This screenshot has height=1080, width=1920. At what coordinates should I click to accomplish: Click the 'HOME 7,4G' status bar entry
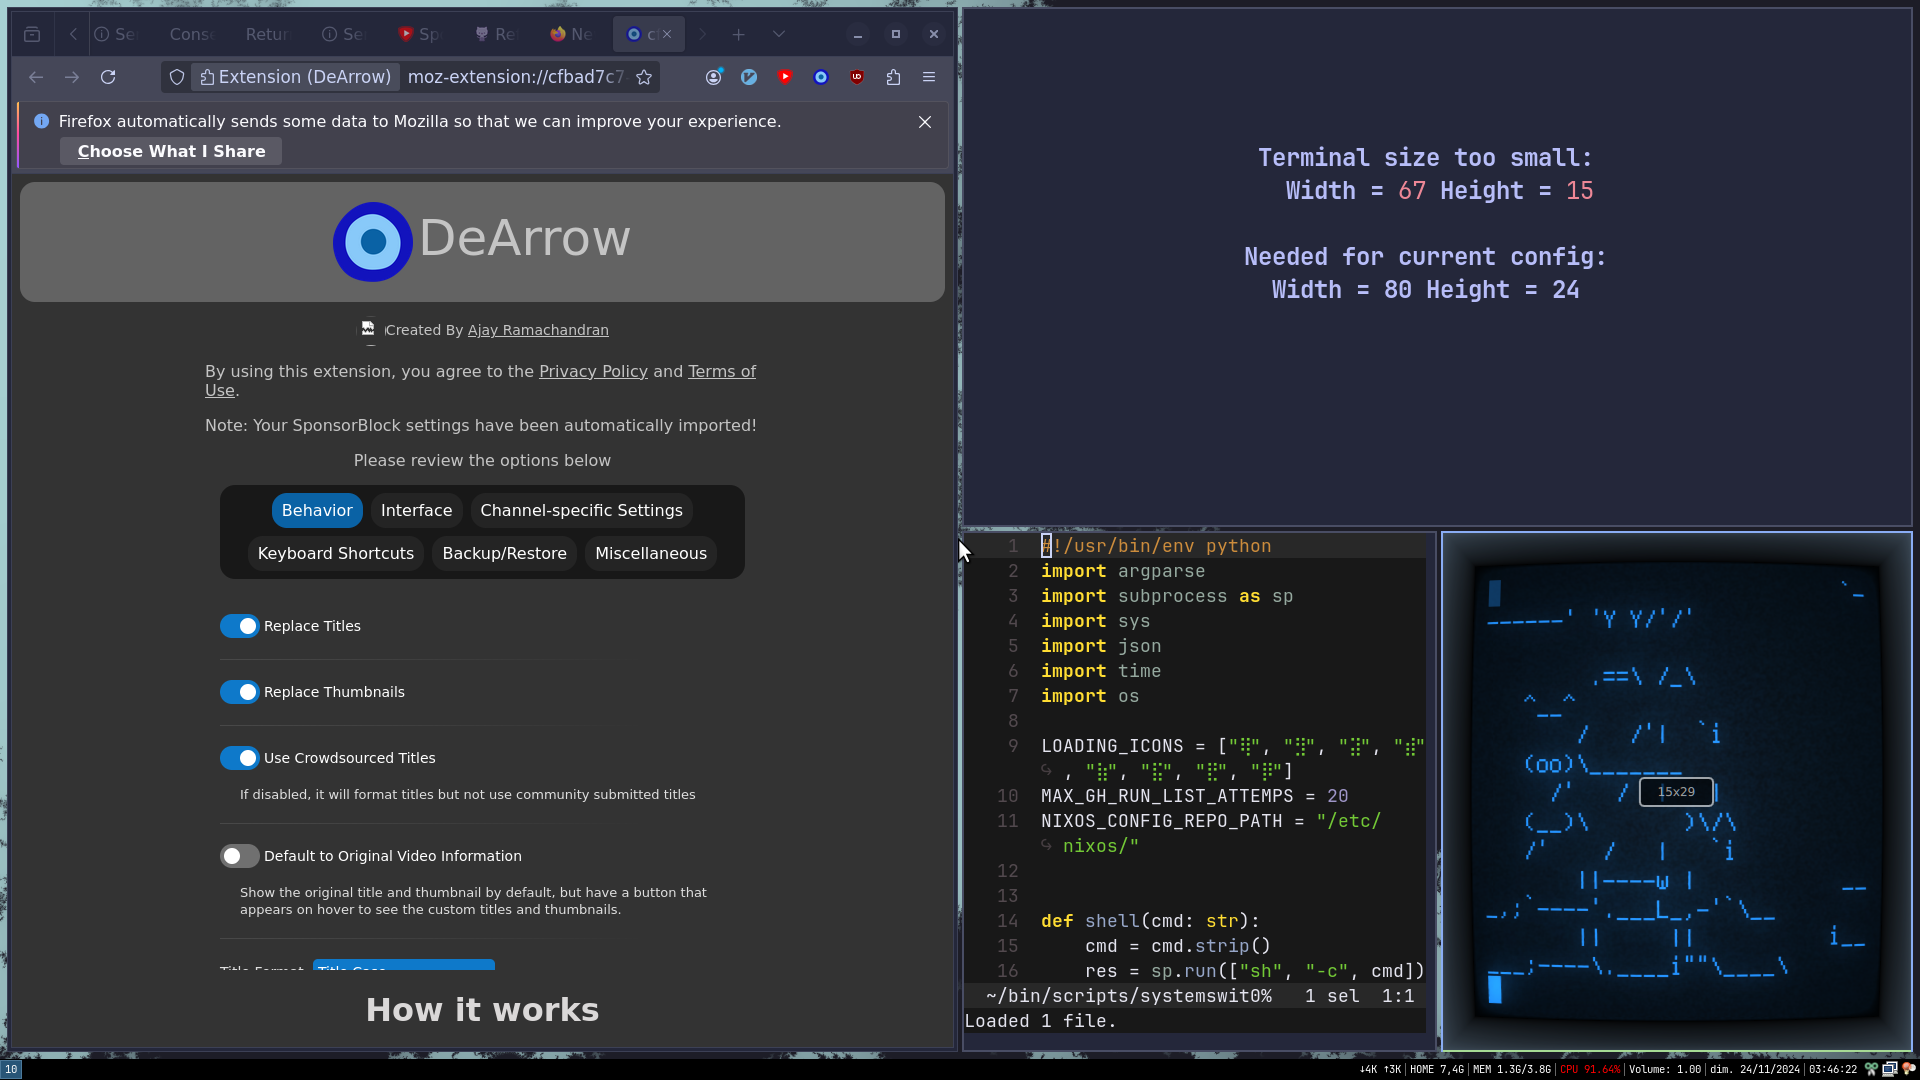(1437, 1069)
